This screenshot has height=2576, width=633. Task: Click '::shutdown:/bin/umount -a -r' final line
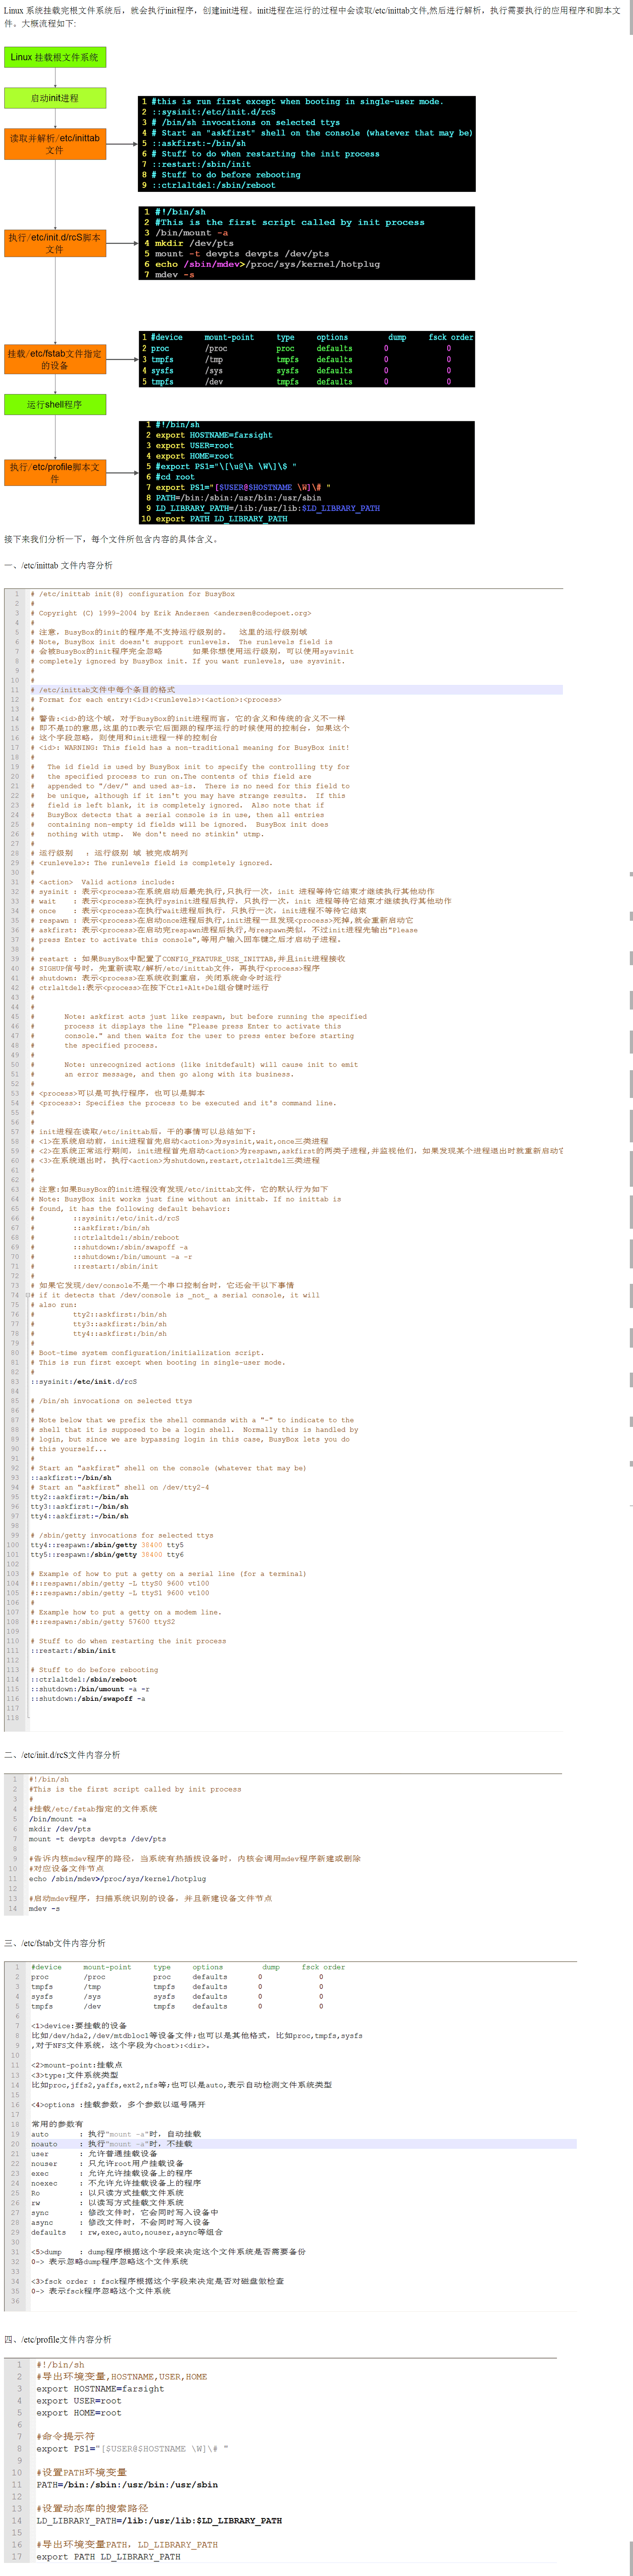(x=89, y=1689)
